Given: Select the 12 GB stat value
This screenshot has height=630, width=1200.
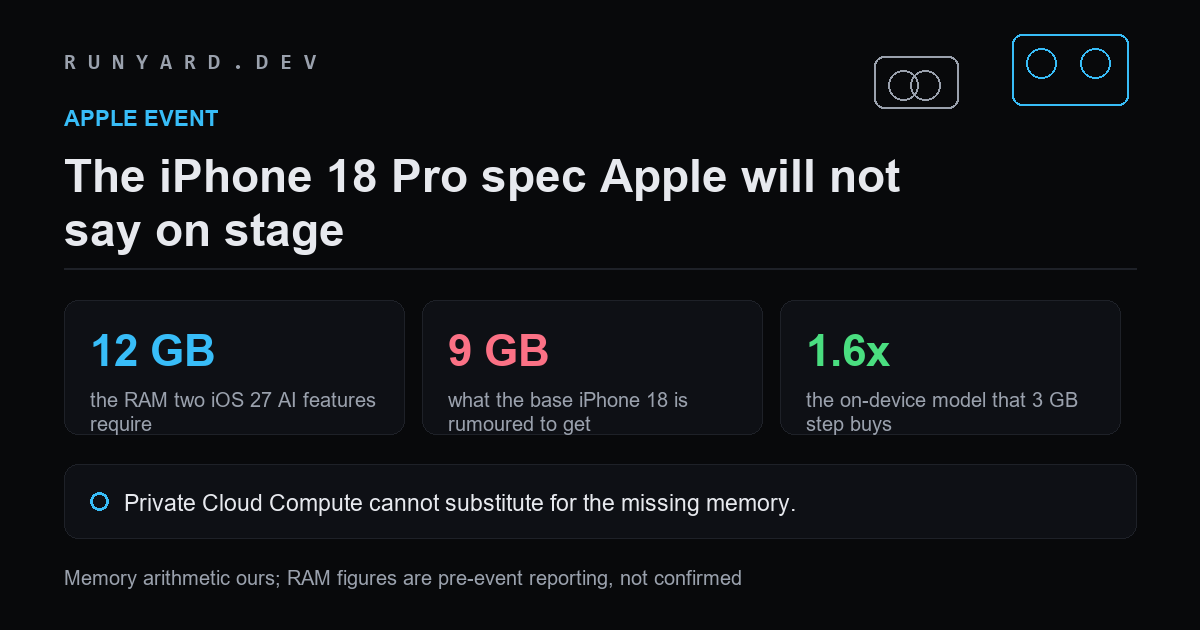Looking at the screenshot, I should click(x=153, y=350).
